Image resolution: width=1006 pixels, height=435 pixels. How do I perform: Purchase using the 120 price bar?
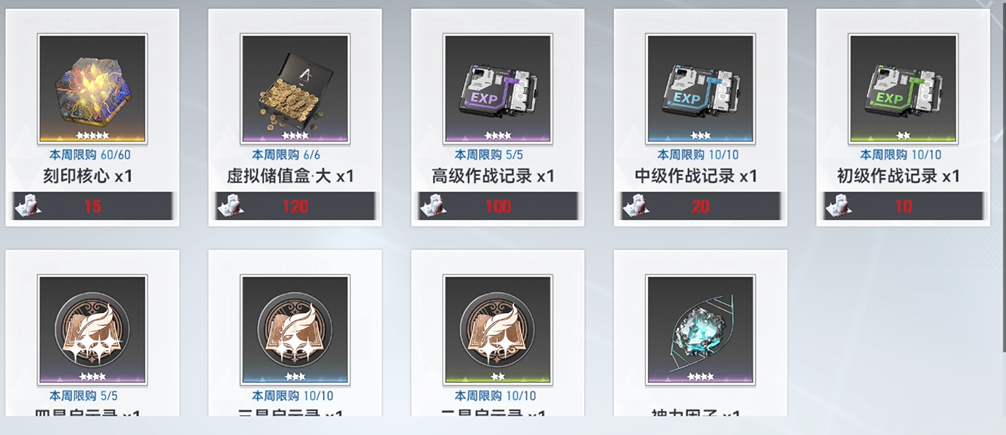coord(295,206)
